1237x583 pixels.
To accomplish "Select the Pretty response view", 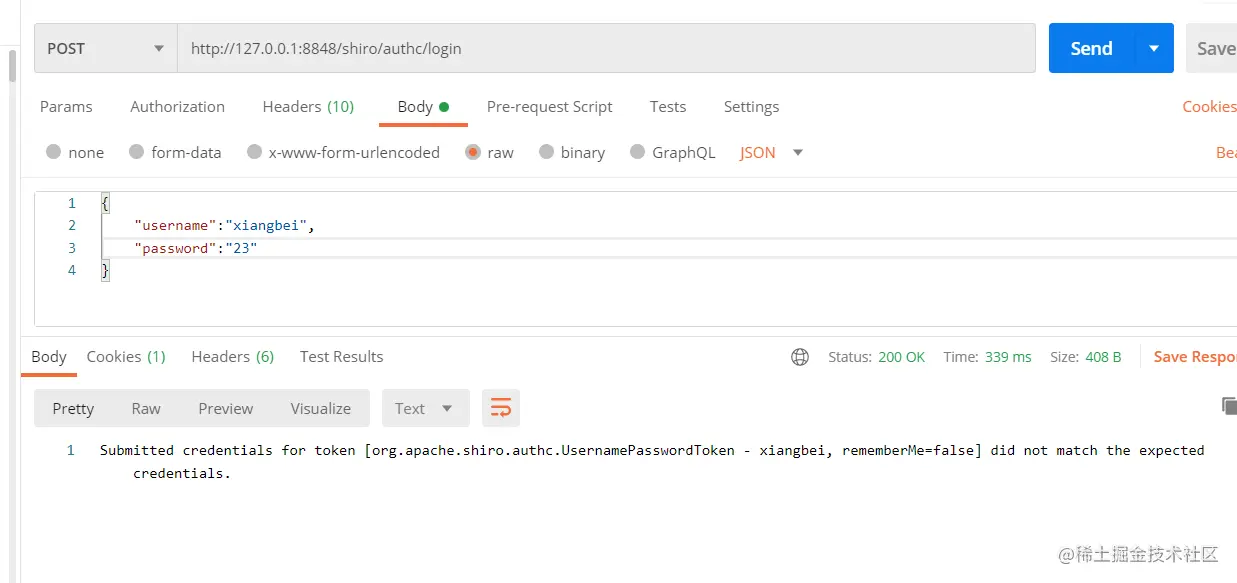I will point(73,408).
